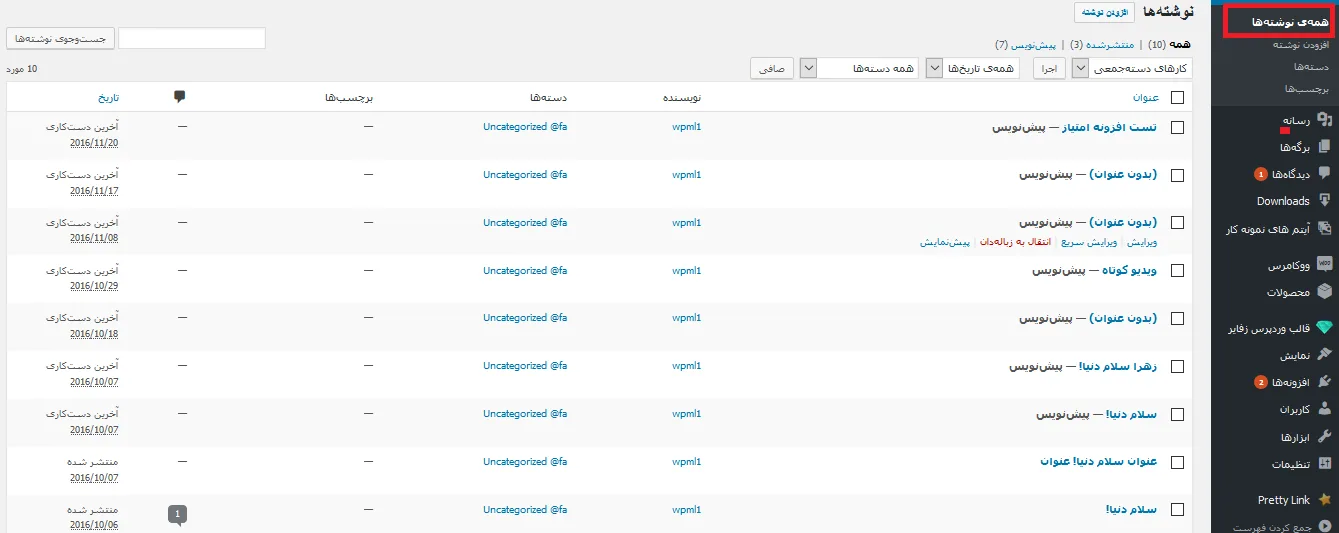This screenshot has width=1339, height=533.
Task: Click the 10 مورد items count text
Action: (22, 69)
